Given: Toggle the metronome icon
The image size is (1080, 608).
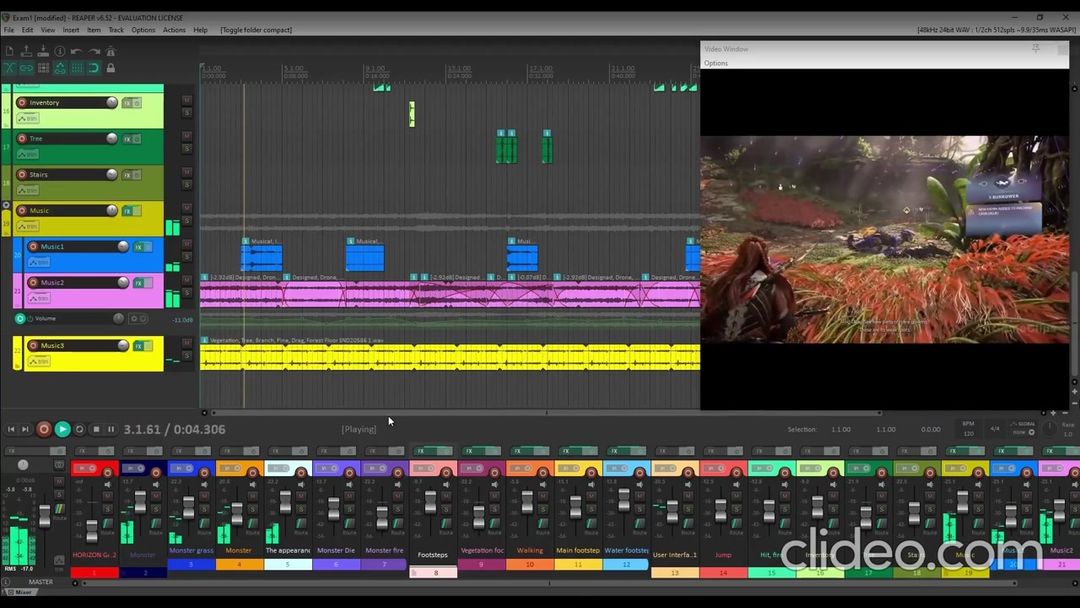Looking at the screenshot, I should click(x=110, y=52).
